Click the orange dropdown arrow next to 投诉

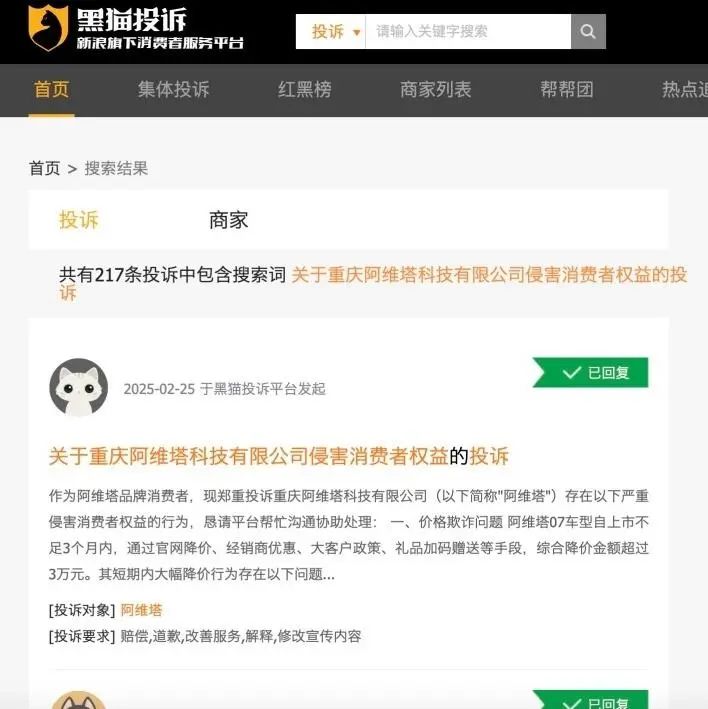(x=357, y=33)
